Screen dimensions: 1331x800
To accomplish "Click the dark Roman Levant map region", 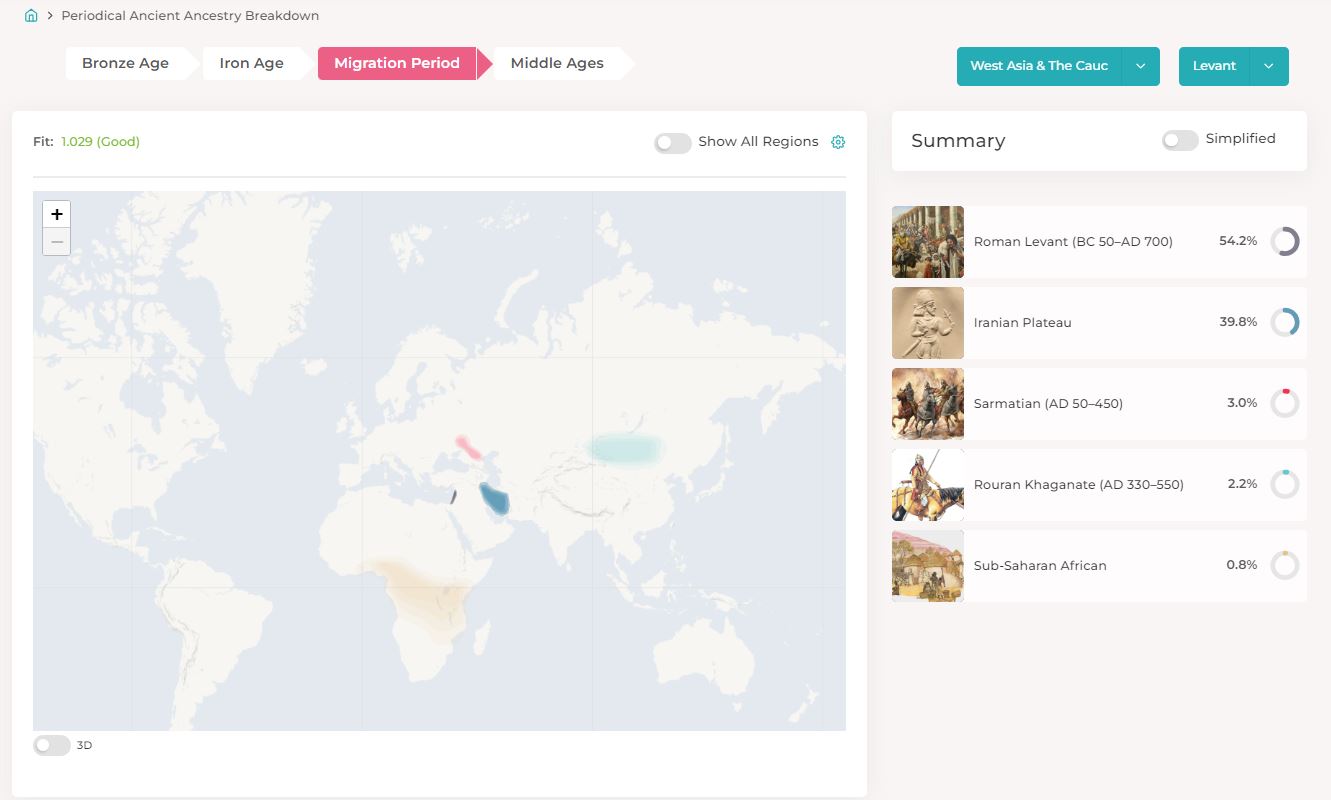I will 454,496.
